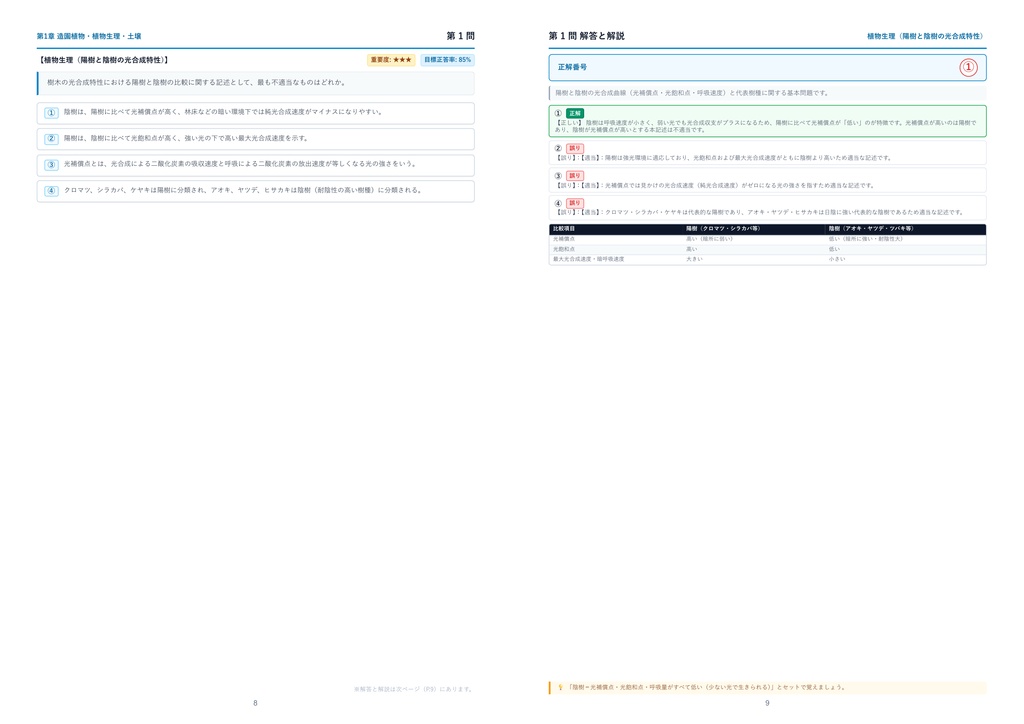Click the 比較項目 table header

tap(564, 228)
